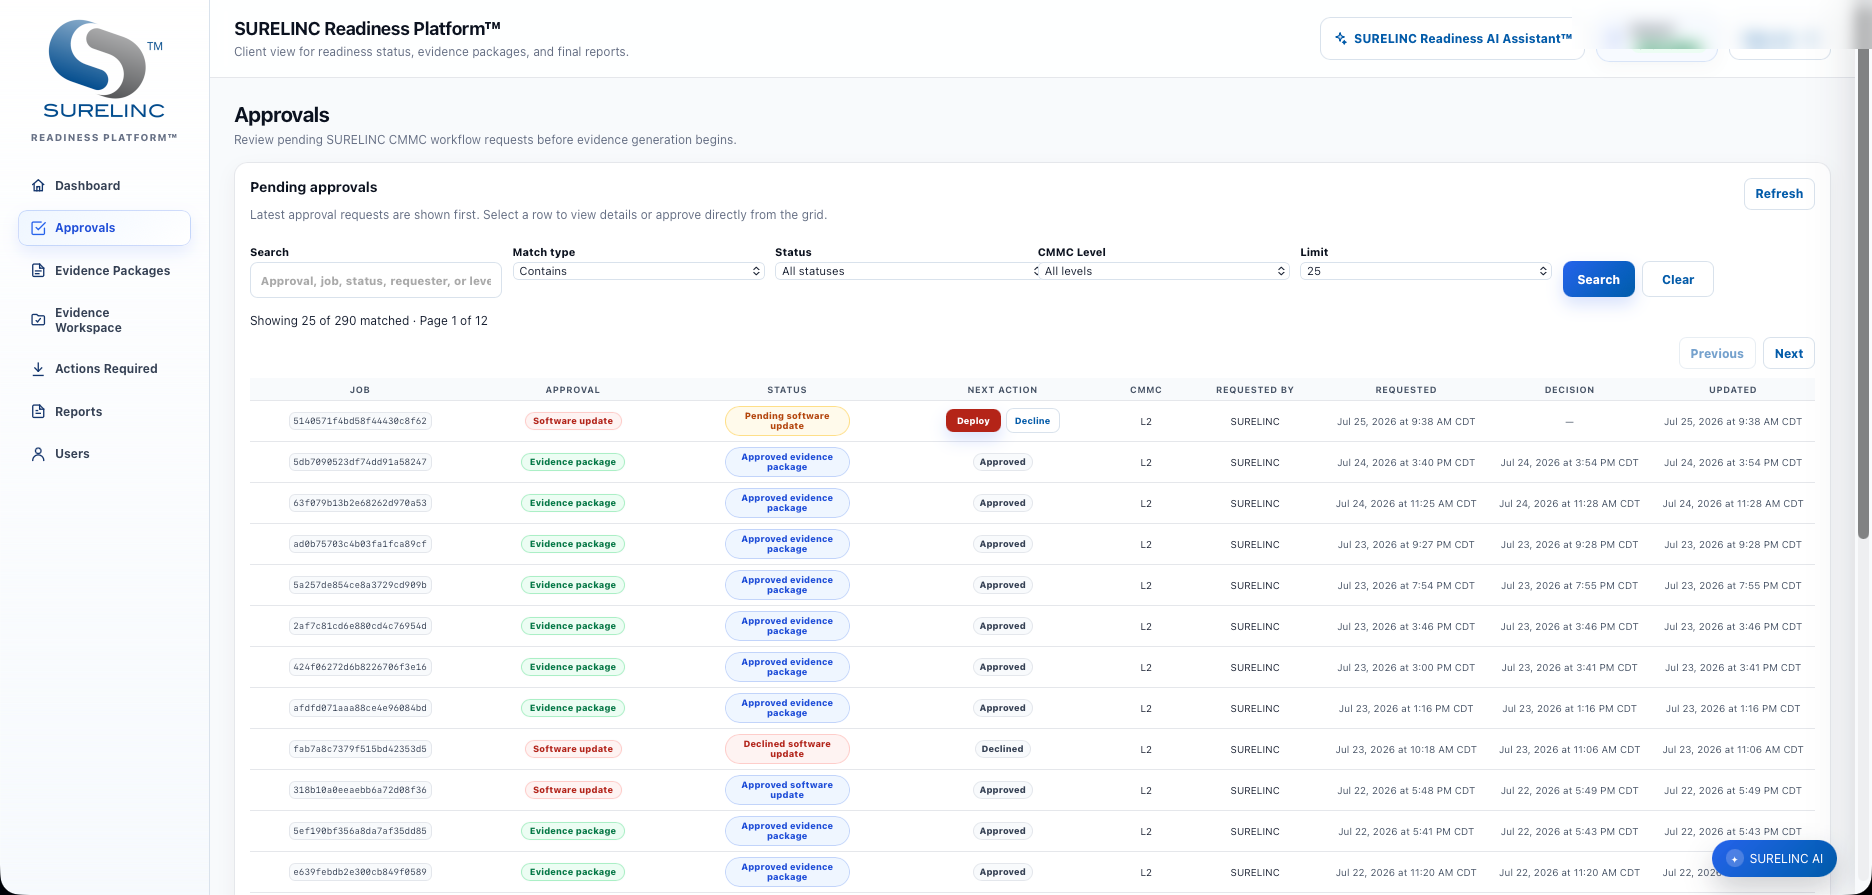Click the Approvals checkbox icon in sidebar
The height and width of the screenshot is (895, 1872).
point(38,228)
